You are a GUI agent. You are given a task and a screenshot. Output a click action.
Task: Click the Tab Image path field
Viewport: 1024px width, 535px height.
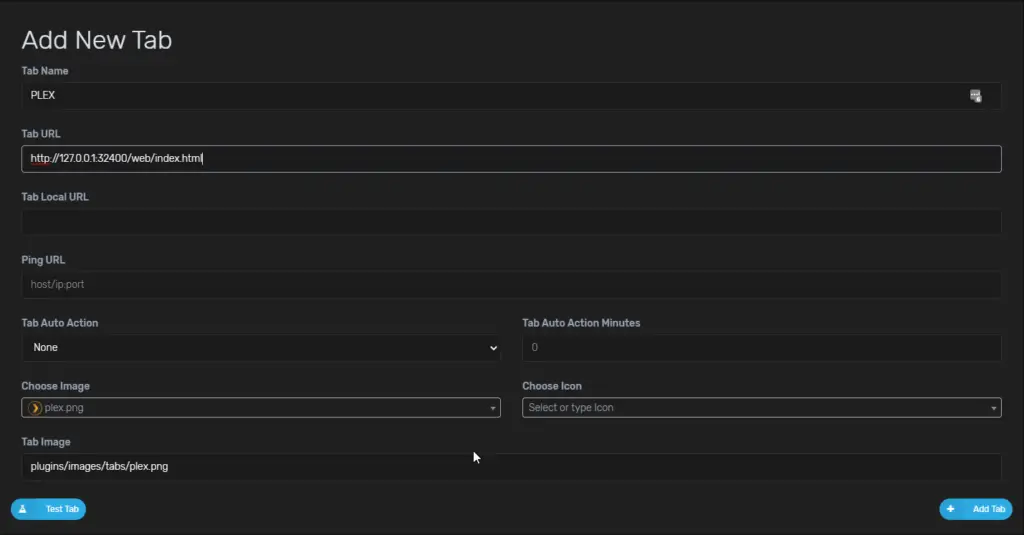511,466
